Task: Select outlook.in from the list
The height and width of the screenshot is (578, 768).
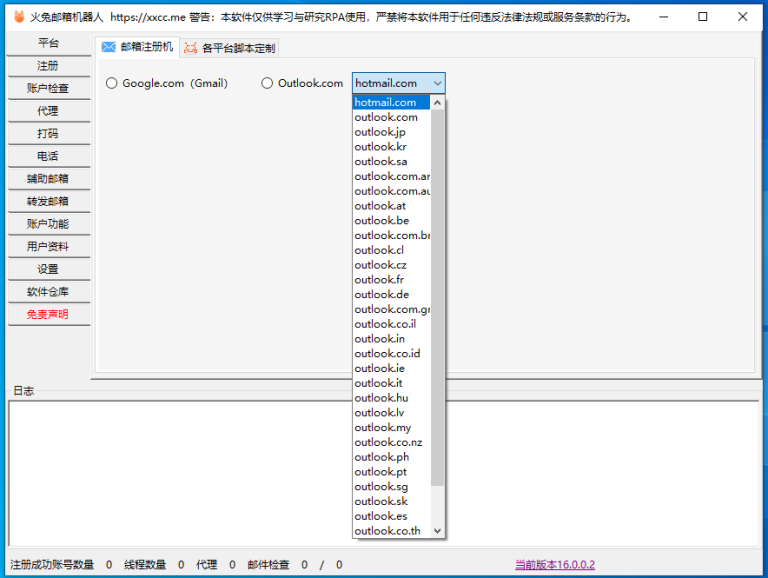Action: point(391,338)
